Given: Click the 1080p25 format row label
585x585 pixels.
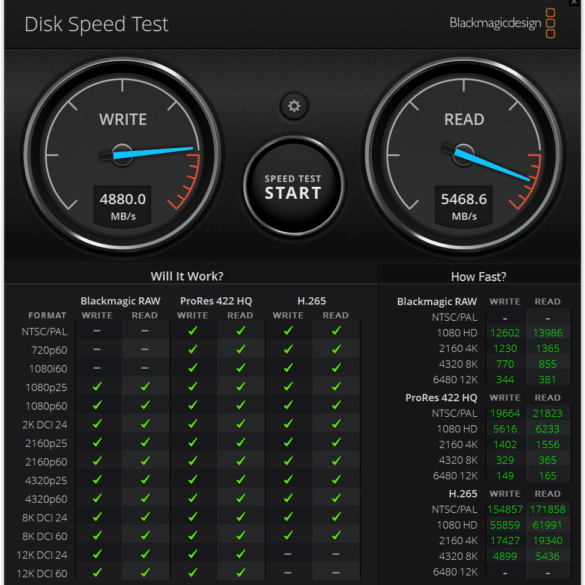Looking at the screenshot, I should pos(47,388).
